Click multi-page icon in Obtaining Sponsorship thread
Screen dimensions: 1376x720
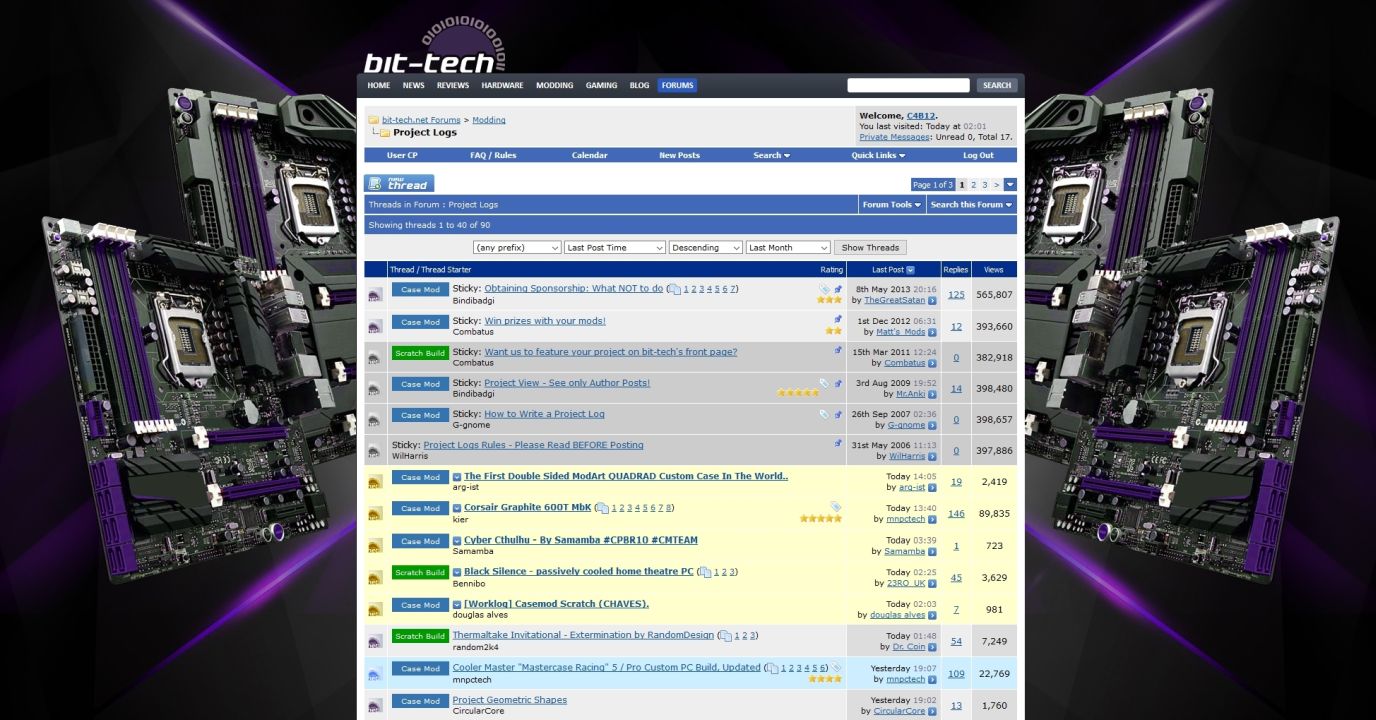(675, 289)
